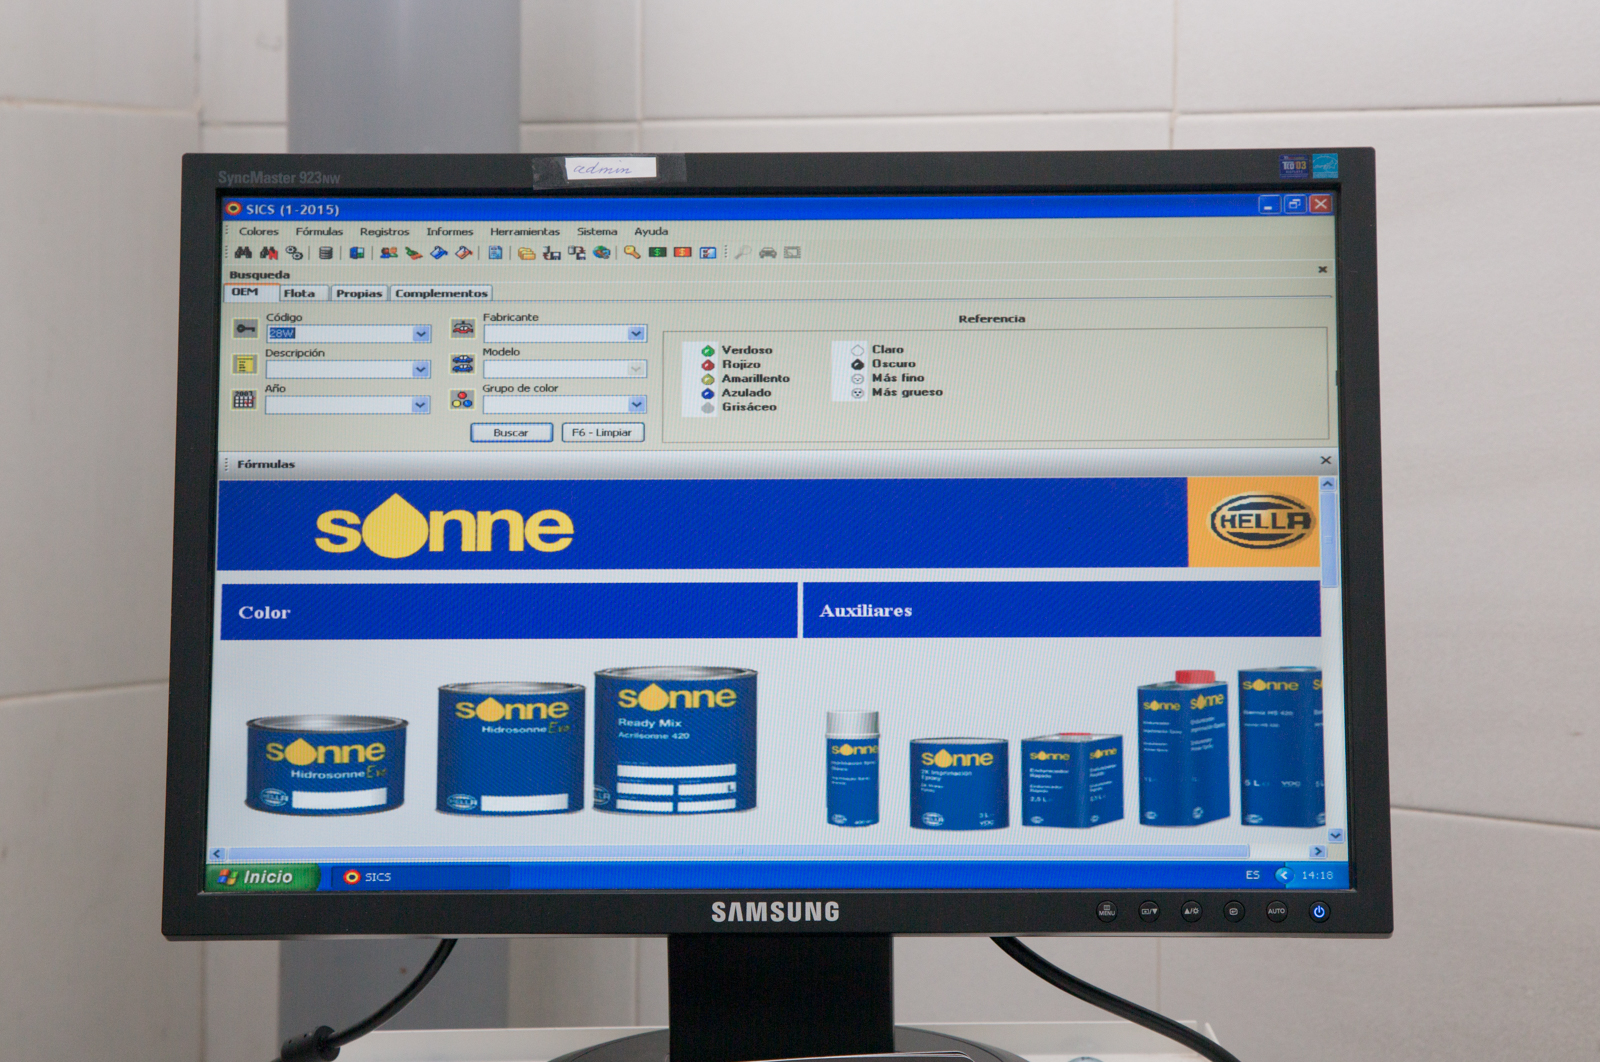Switch to the Complementos tab
The width and height of the screenshot is (1600, 1062).
(441, 293)
